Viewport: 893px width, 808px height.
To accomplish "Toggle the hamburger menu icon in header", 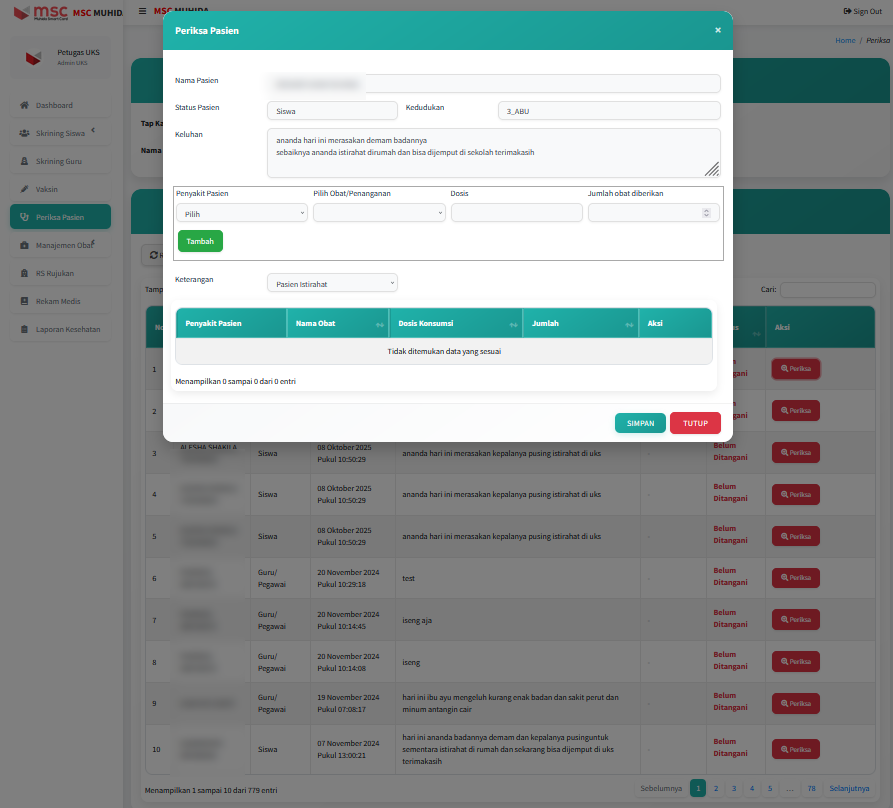I will pyautogui.click(x=142, y=11).
